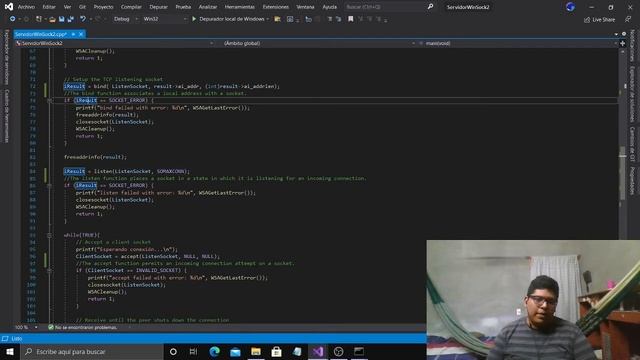
Task: Open the Debug configuration dropdown
Action: pos(126,19)
